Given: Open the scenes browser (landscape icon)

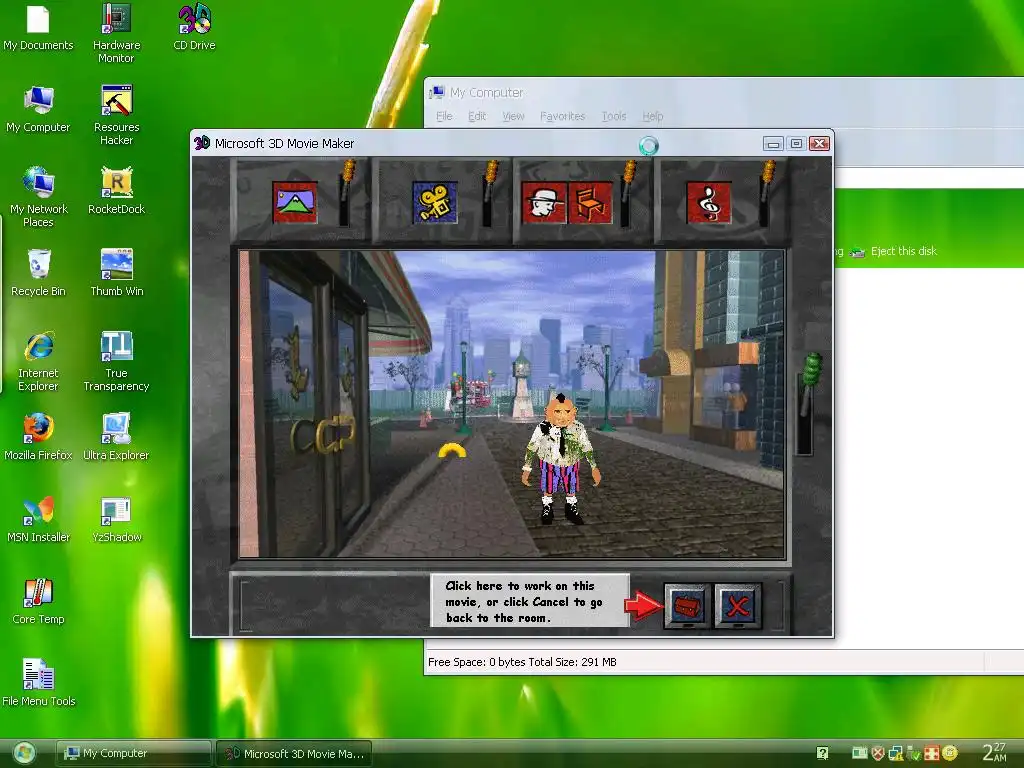Looking at the screenshot, I should pyautogui.click(x=295, y=202).
